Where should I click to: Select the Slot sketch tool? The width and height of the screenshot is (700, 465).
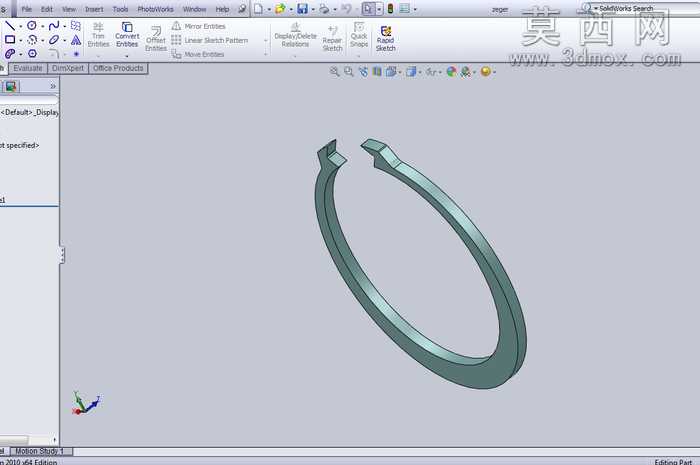coord(10,54)
